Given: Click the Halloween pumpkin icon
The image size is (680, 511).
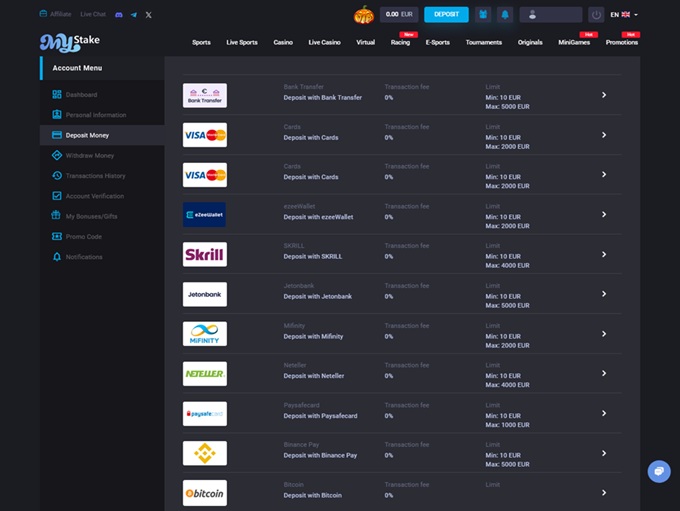Looking at the screenshot, I should [x=363, y=15].
